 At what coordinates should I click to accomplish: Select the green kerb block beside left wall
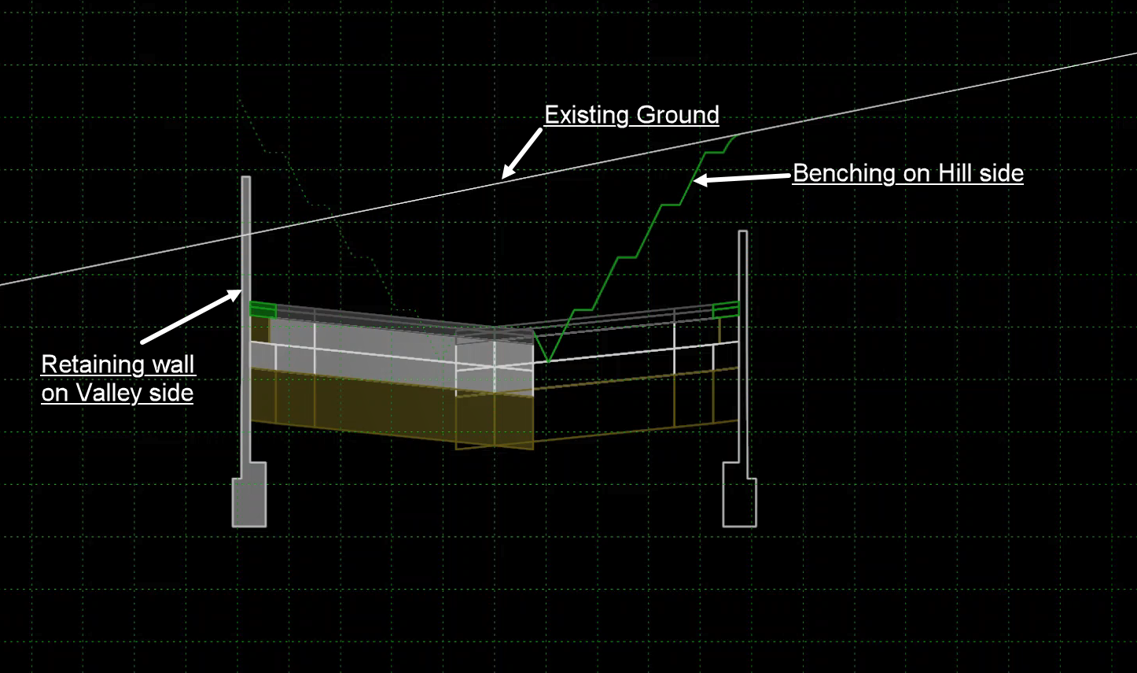262,309
